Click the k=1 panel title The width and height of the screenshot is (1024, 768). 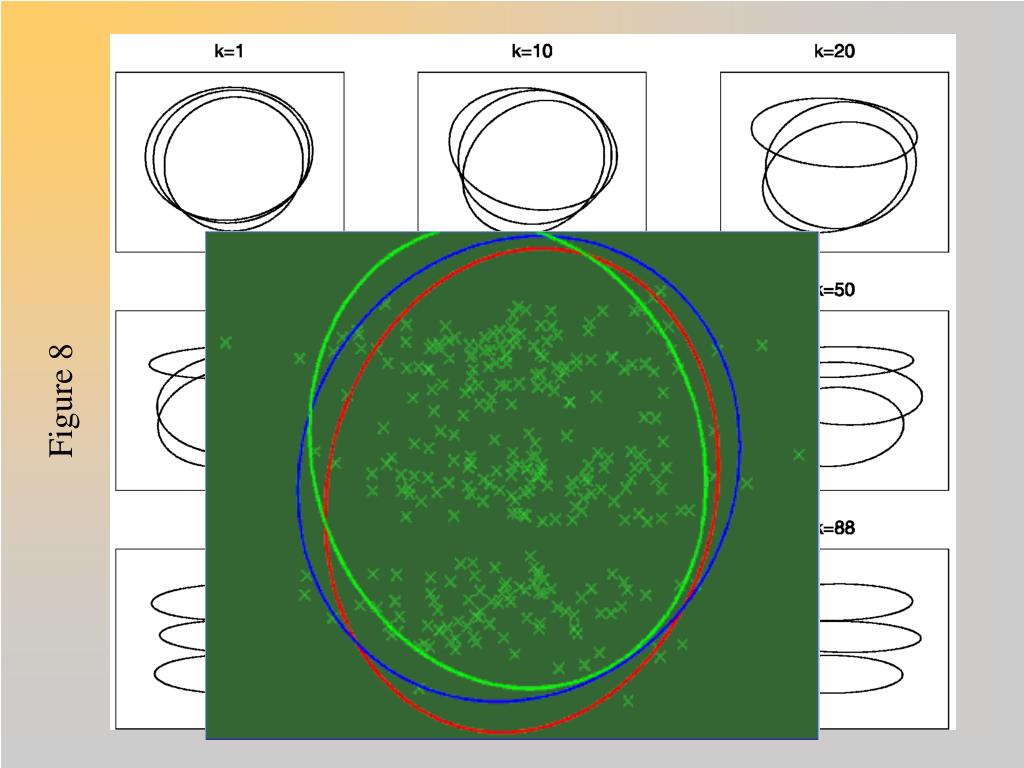tap(229, 51)
